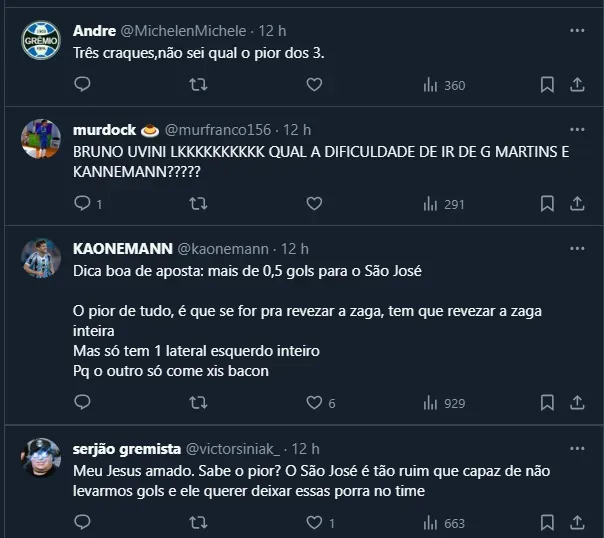The width and height of the screenshot is (604, 538).
Task: Open murdock's profile avatar
Action: click(41, 139)
